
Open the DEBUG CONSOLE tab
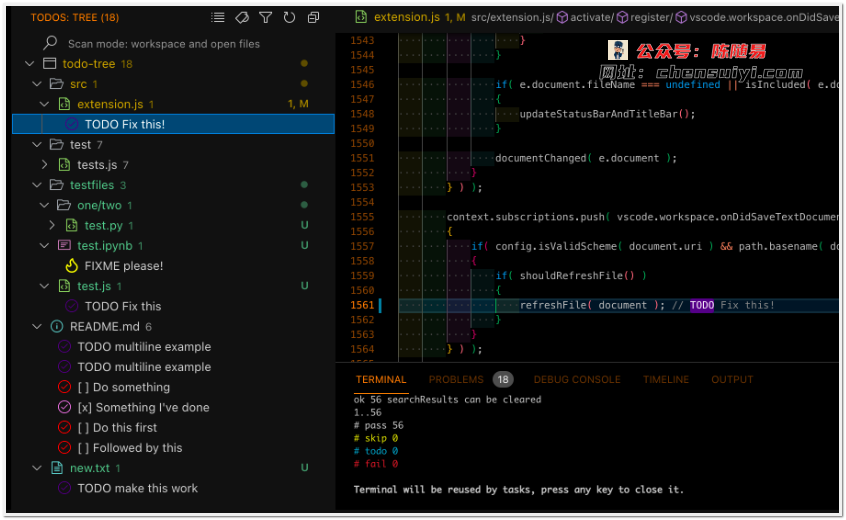pyautogui.click(x=577, y=380)
